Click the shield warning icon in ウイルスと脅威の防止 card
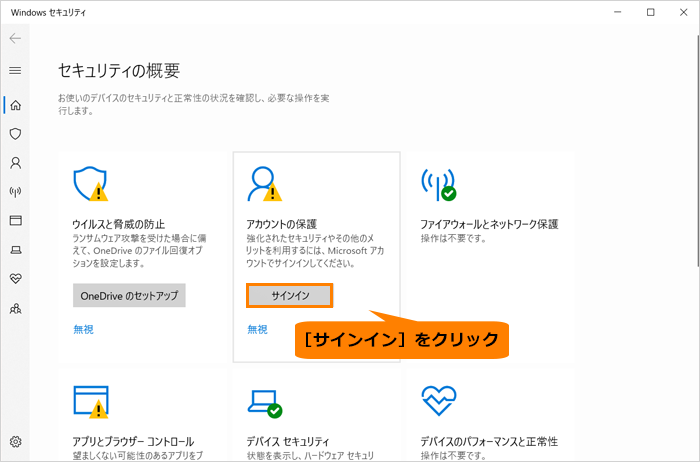Image resolution: width=700 pixels, height=462 pixels. click(x=91, y=183)
